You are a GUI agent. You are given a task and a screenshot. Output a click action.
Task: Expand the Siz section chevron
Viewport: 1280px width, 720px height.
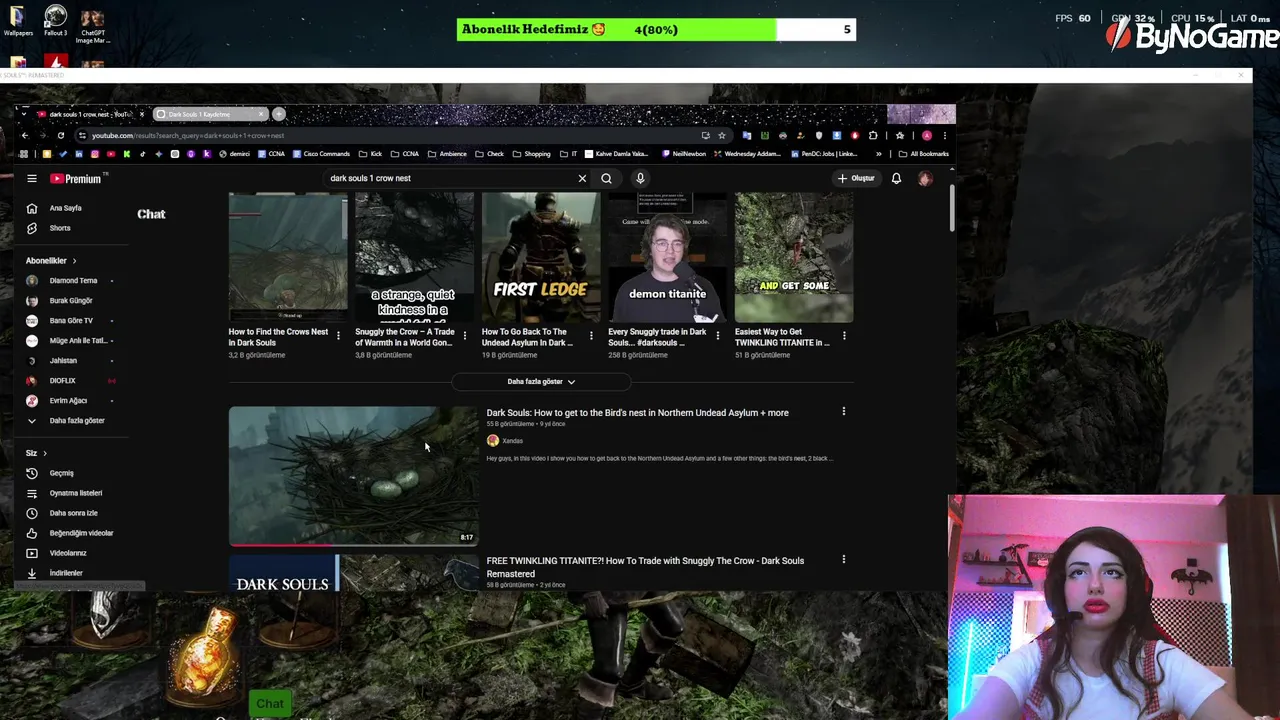(44, 453)
